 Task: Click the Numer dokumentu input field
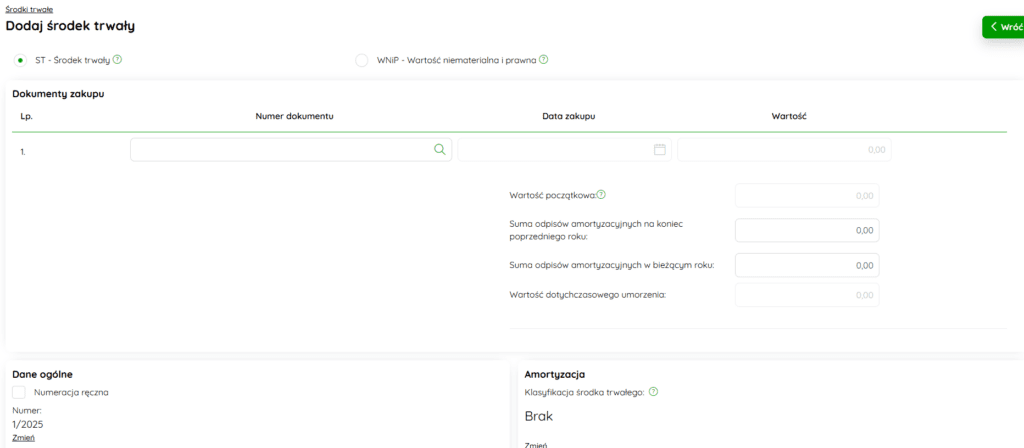coord(280,149)
